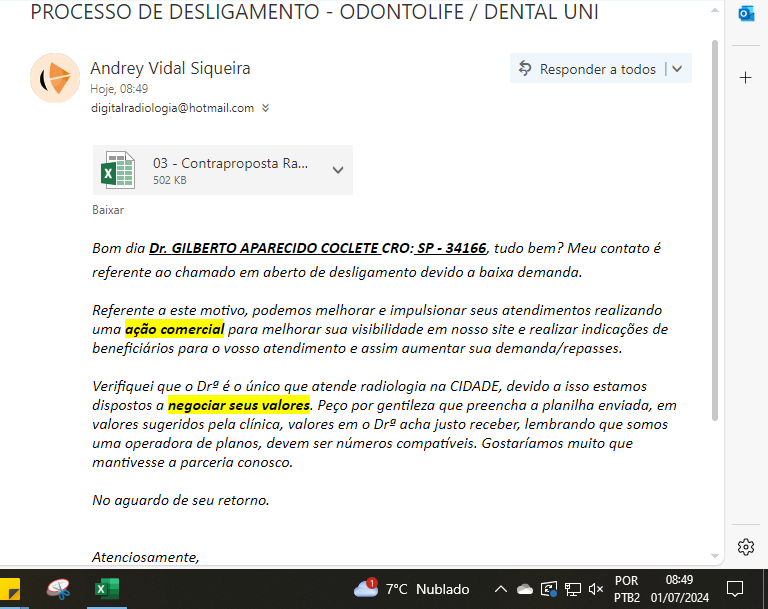Image resolution: width=768 pixels, height=609 pixels.
Task: Open Excel from the taskbar
Action: click(x=107, y=588)
